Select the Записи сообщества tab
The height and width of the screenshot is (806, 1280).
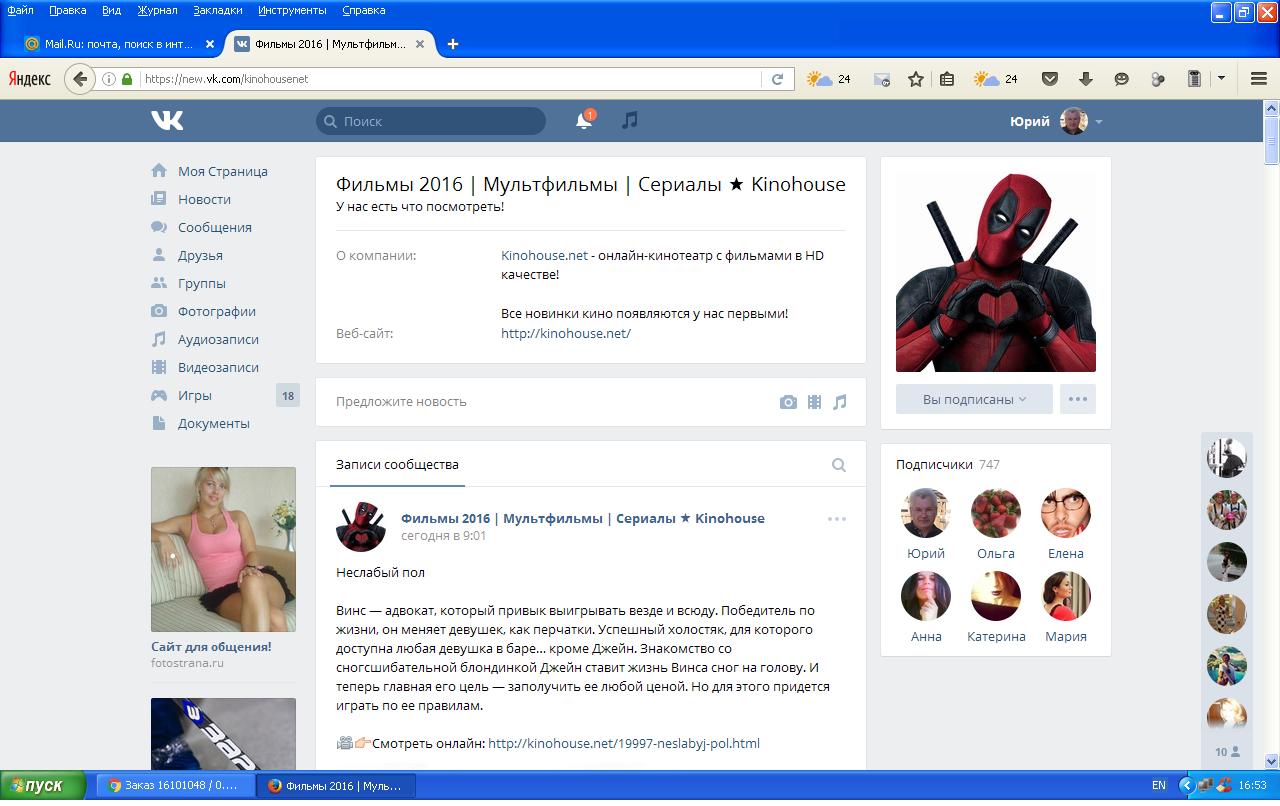point(397,464)
